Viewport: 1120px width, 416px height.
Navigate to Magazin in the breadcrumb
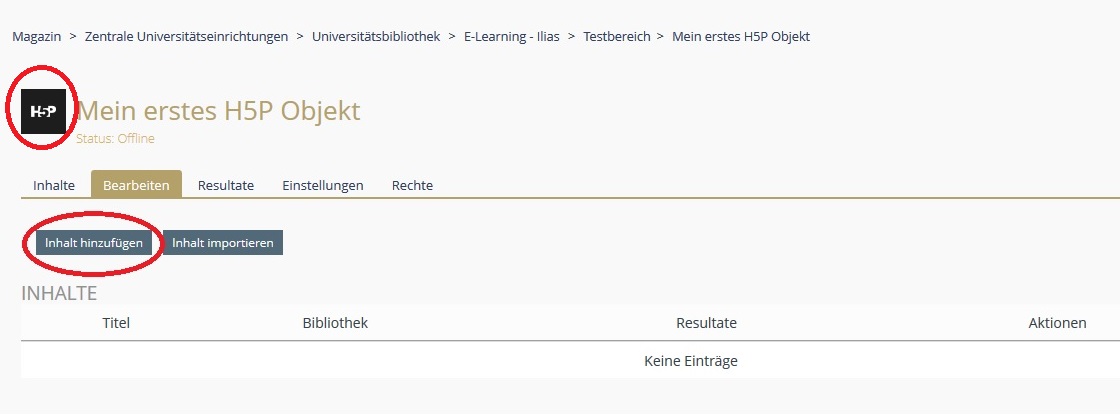(x=37, y=36)
